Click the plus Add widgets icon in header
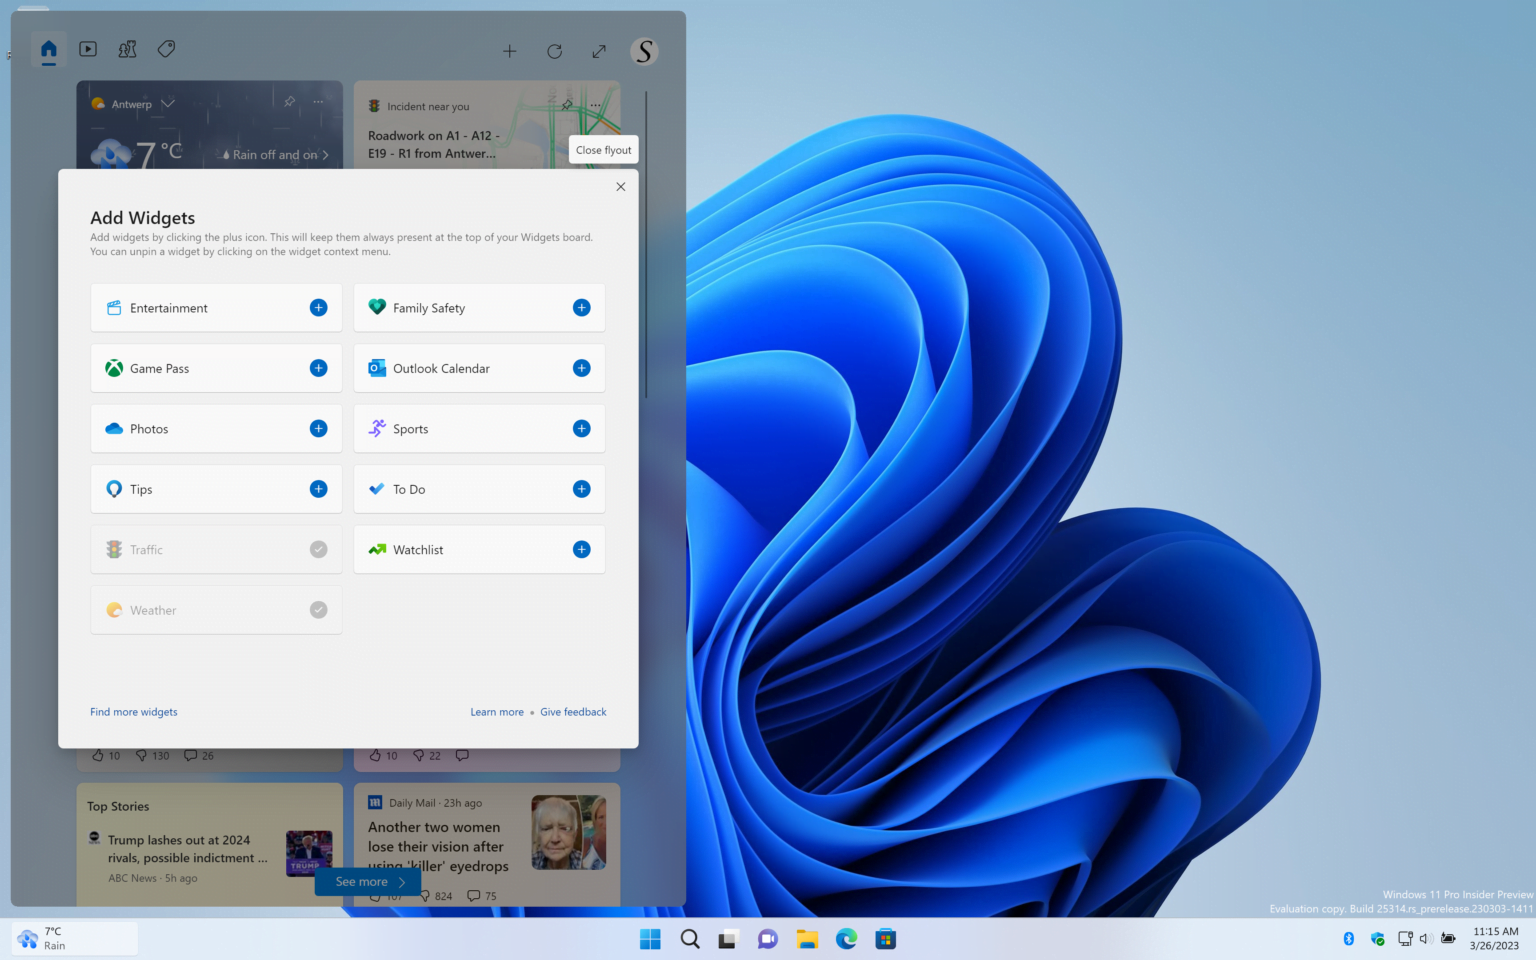Screen dimensions: 1536x960 (x=509, y=51)
